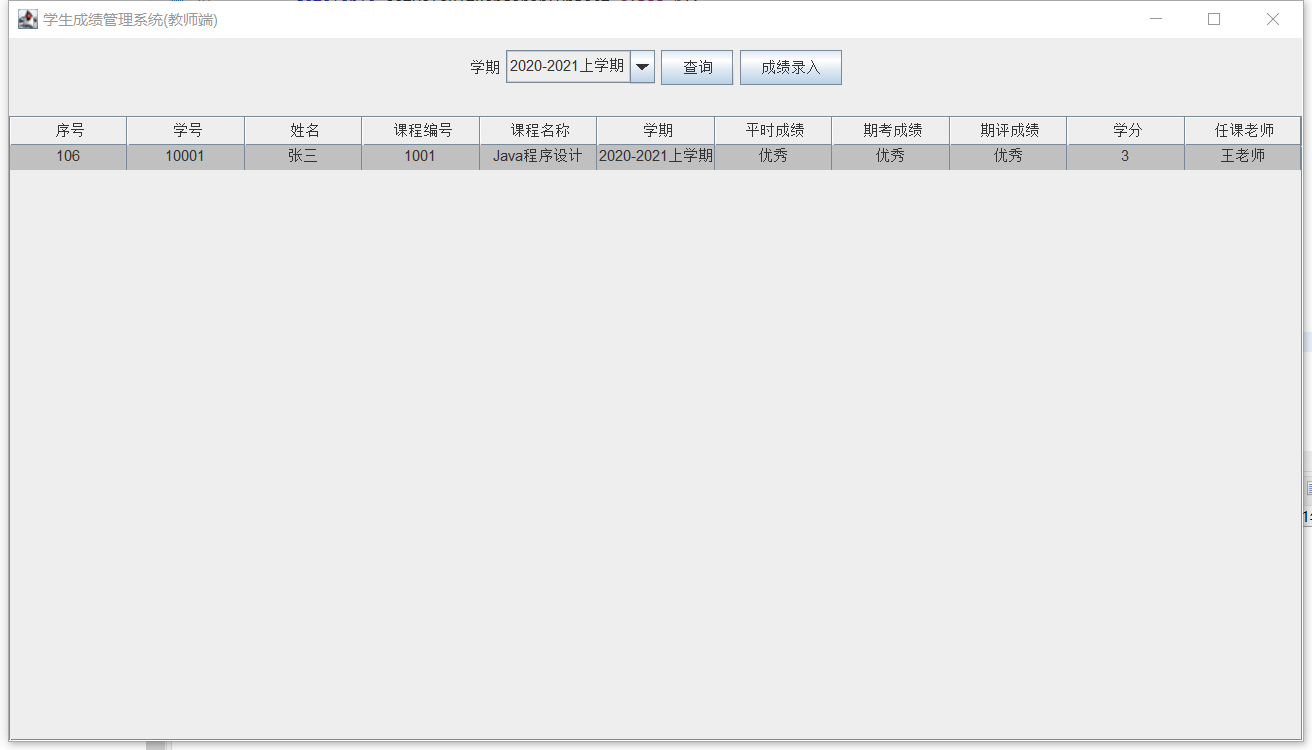Screen dimensions: 1312x750
Task: Select the student ID cell 10001
Action: (186, 157)
